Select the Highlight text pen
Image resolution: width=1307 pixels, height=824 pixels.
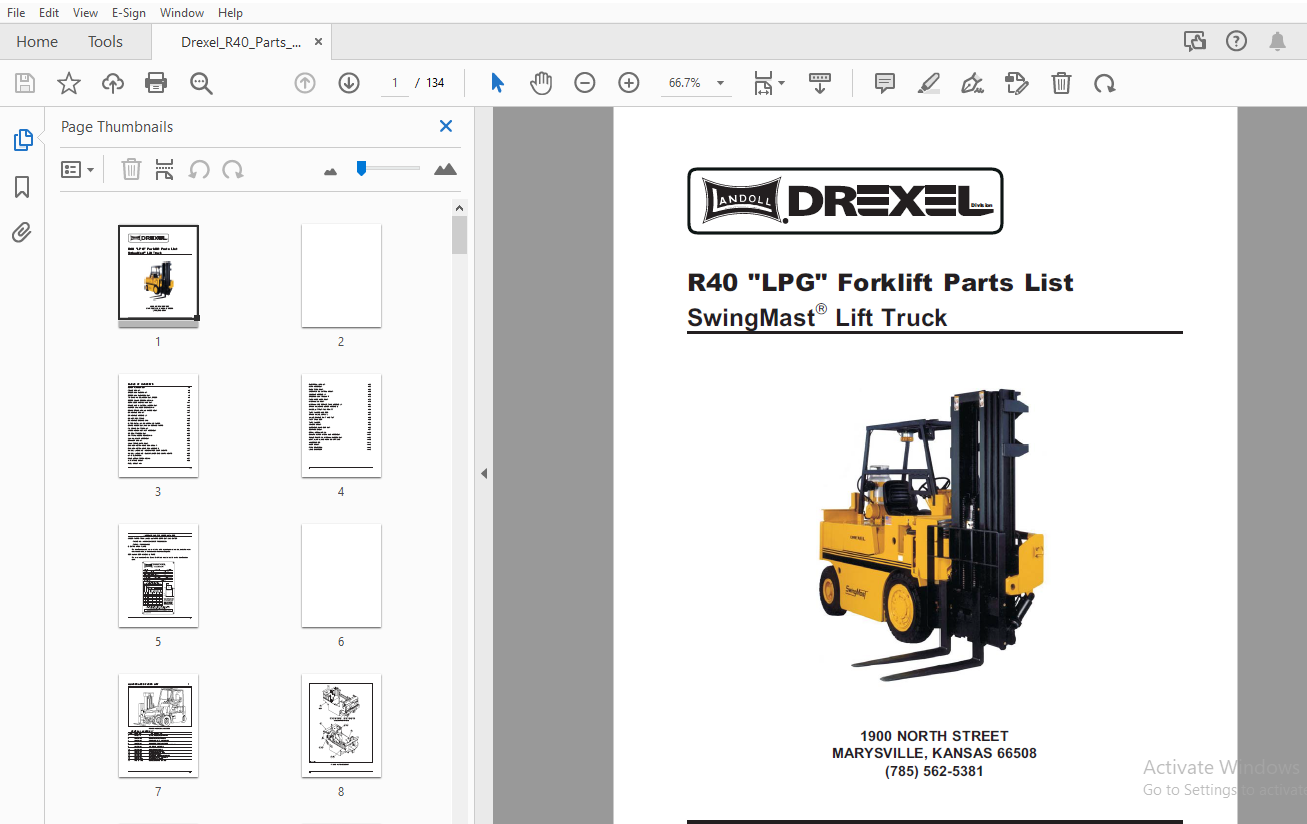tap(929, 83)
